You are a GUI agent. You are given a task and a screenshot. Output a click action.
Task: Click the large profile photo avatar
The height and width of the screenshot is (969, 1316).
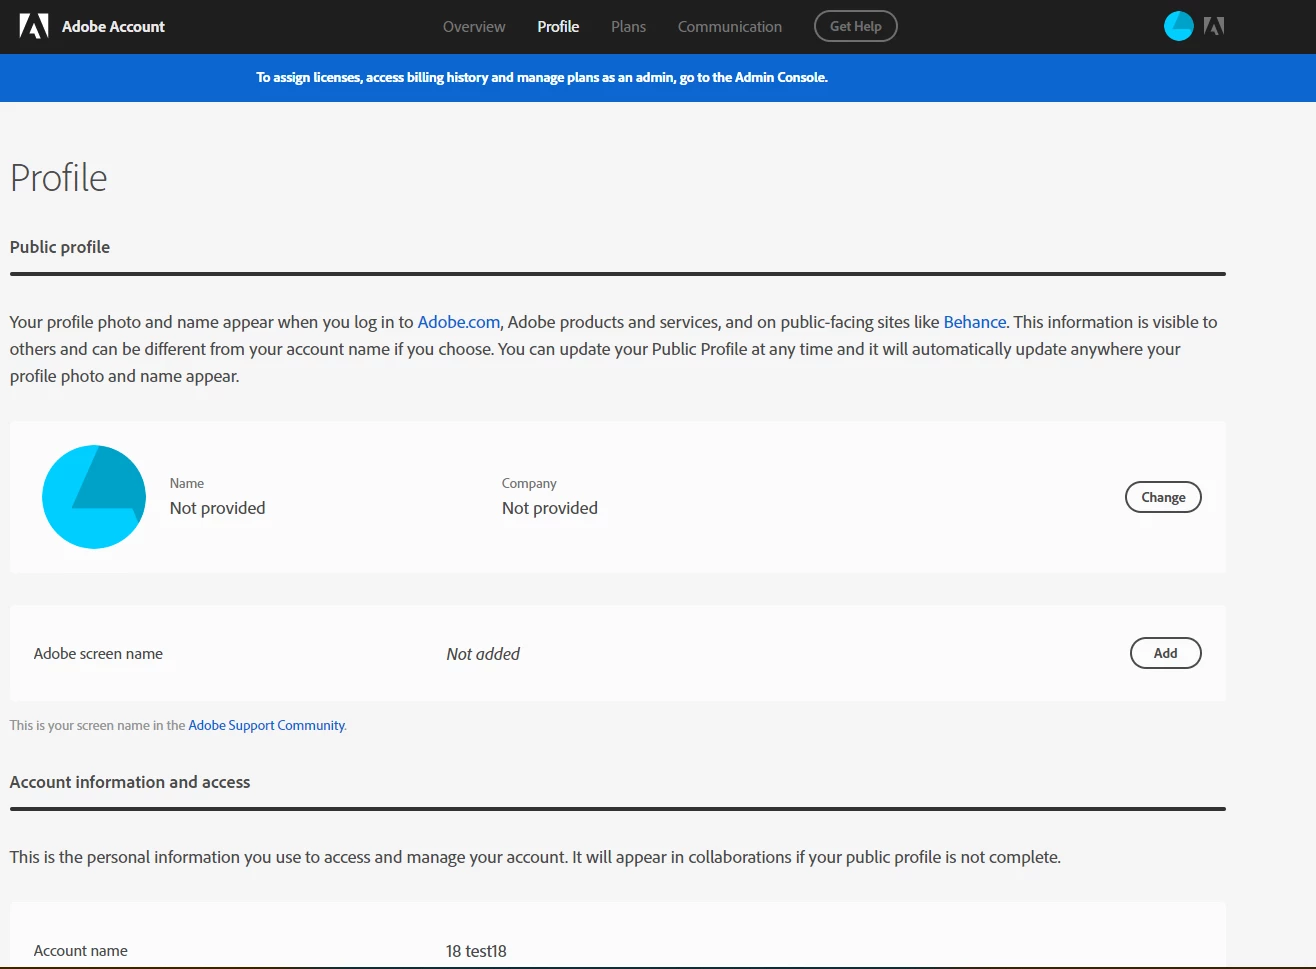pos(94,497)
